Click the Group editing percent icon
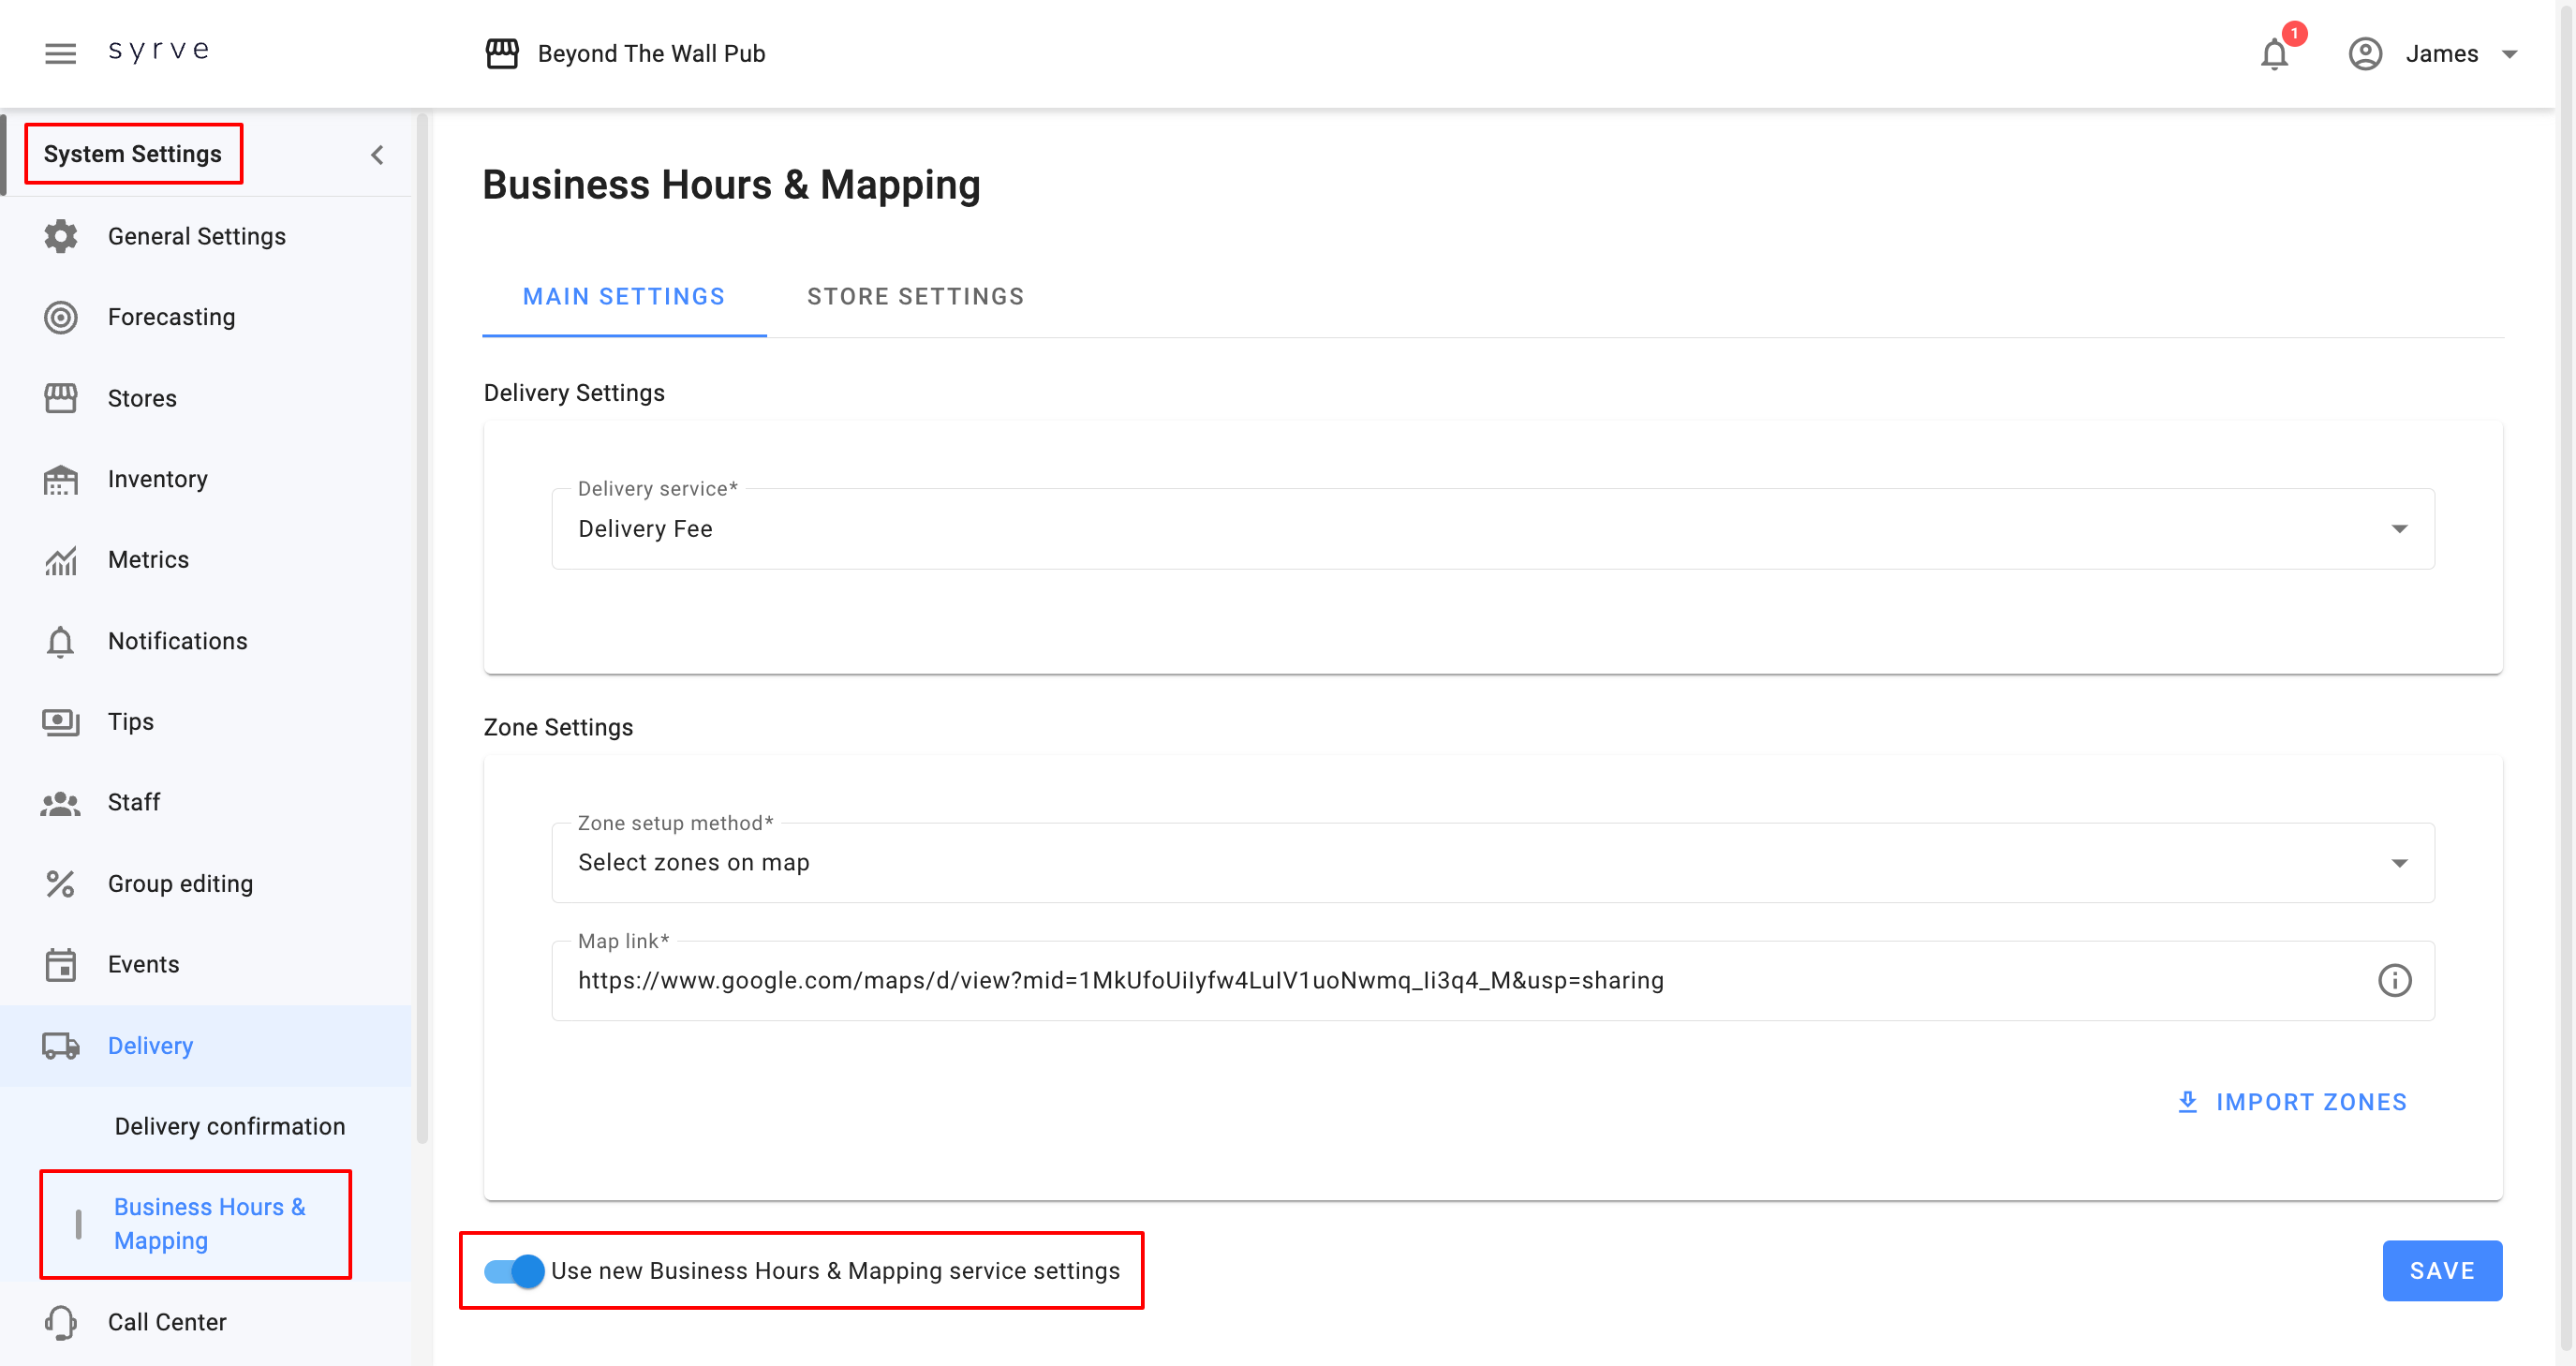Screen dimensions: 2576x1366 60,884
